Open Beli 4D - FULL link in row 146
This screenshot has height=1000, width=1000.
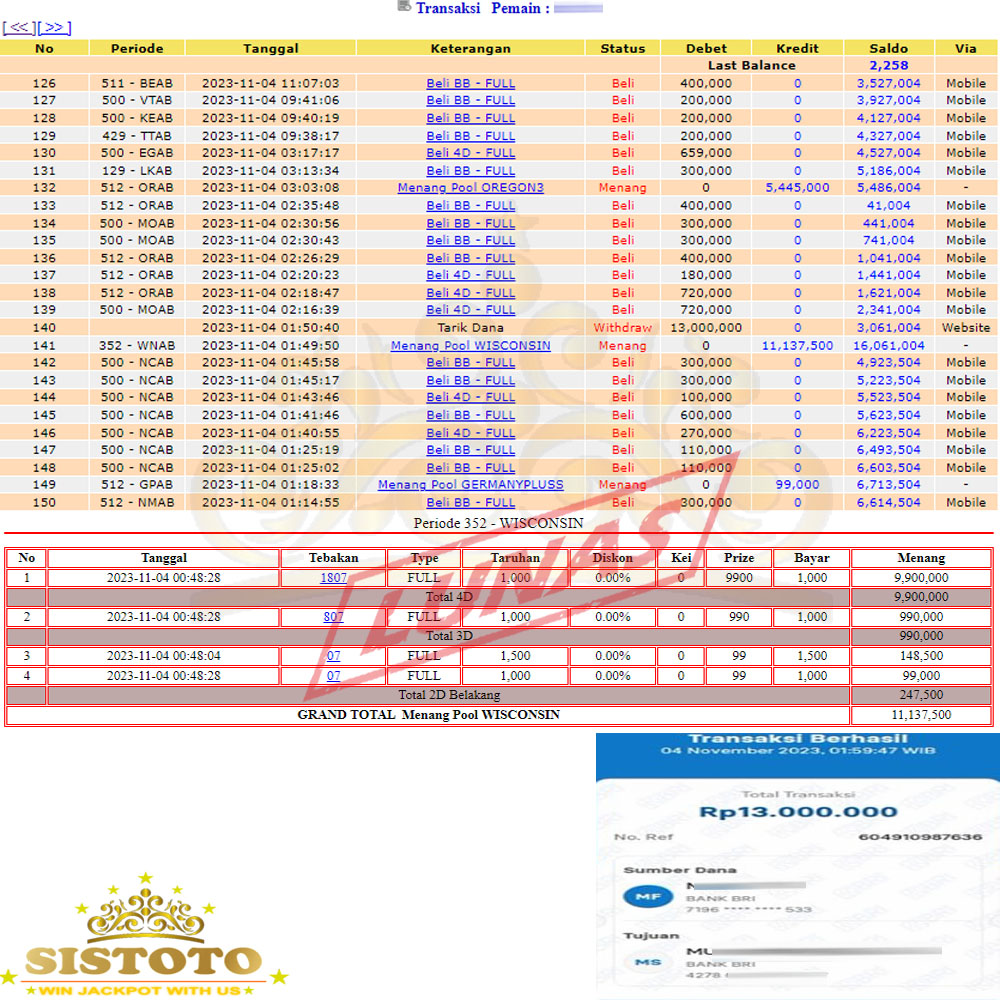point(470,433)
